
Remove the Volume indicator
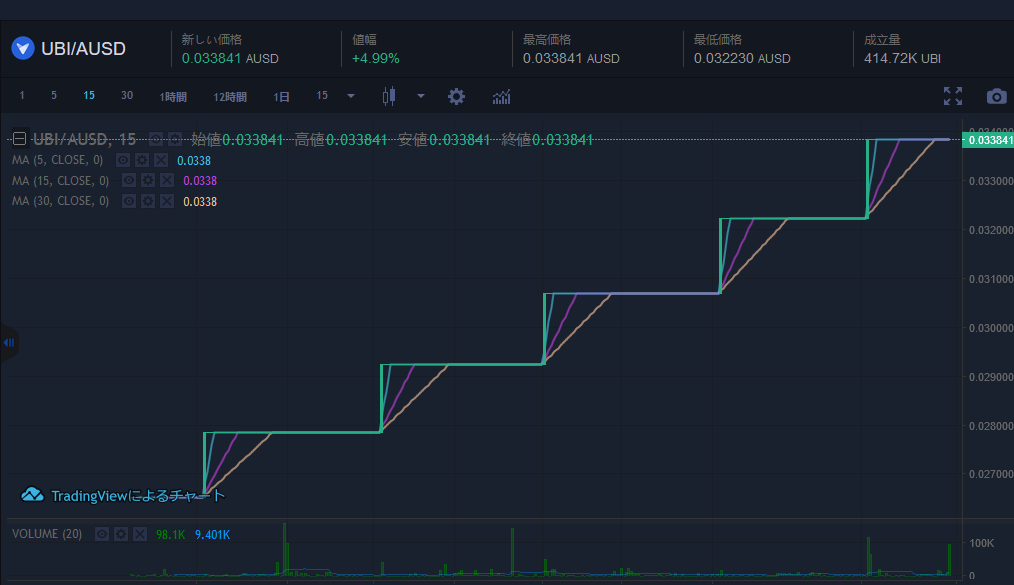(139, 535)
